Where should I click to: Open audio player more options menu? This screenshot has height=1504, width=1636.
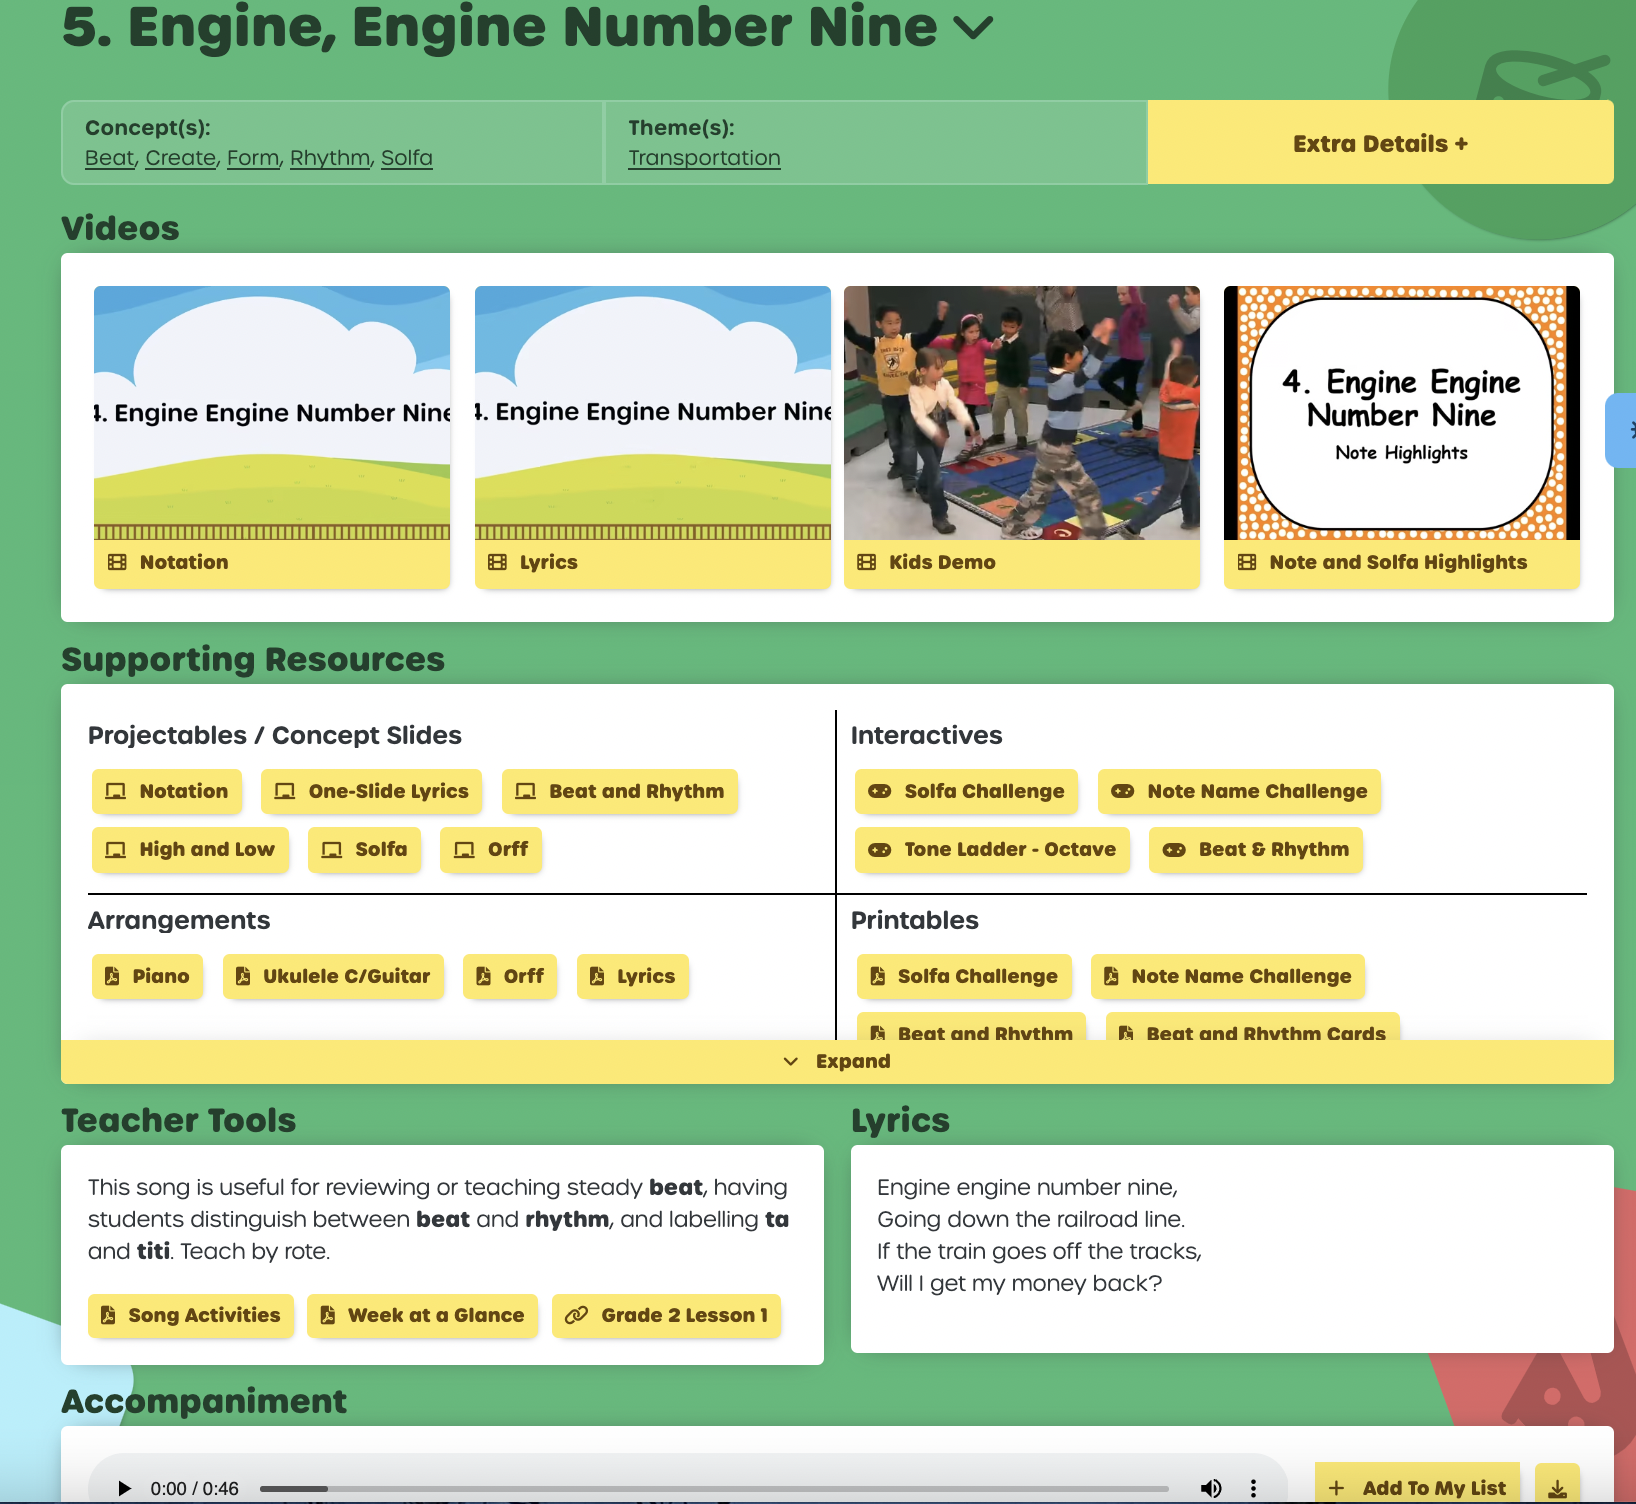[x=1253, y=1488]
